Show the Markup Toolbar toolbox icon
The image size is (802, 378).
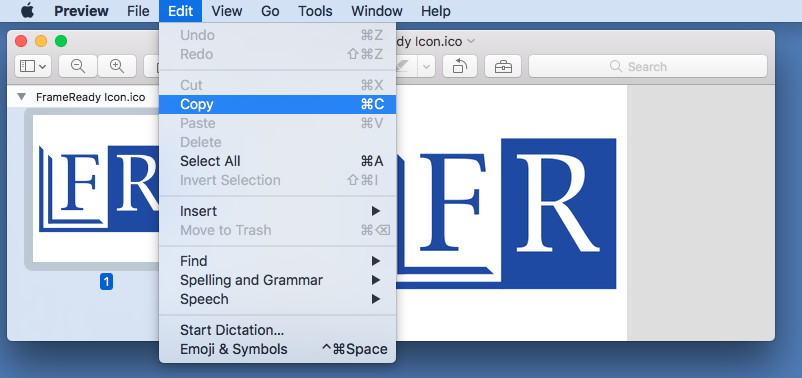pyautogui.click(x=503, y=66)
